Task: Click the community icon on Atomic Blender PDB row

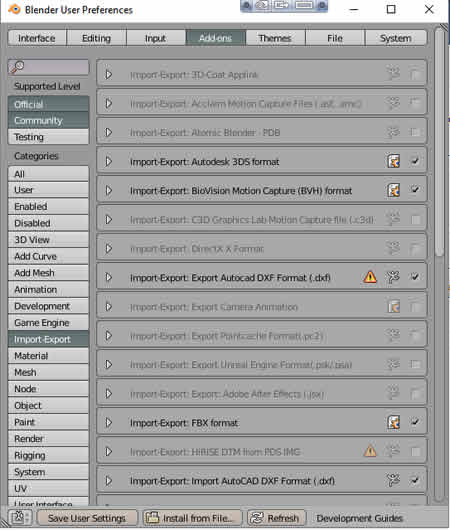Action: pos(393,132)
